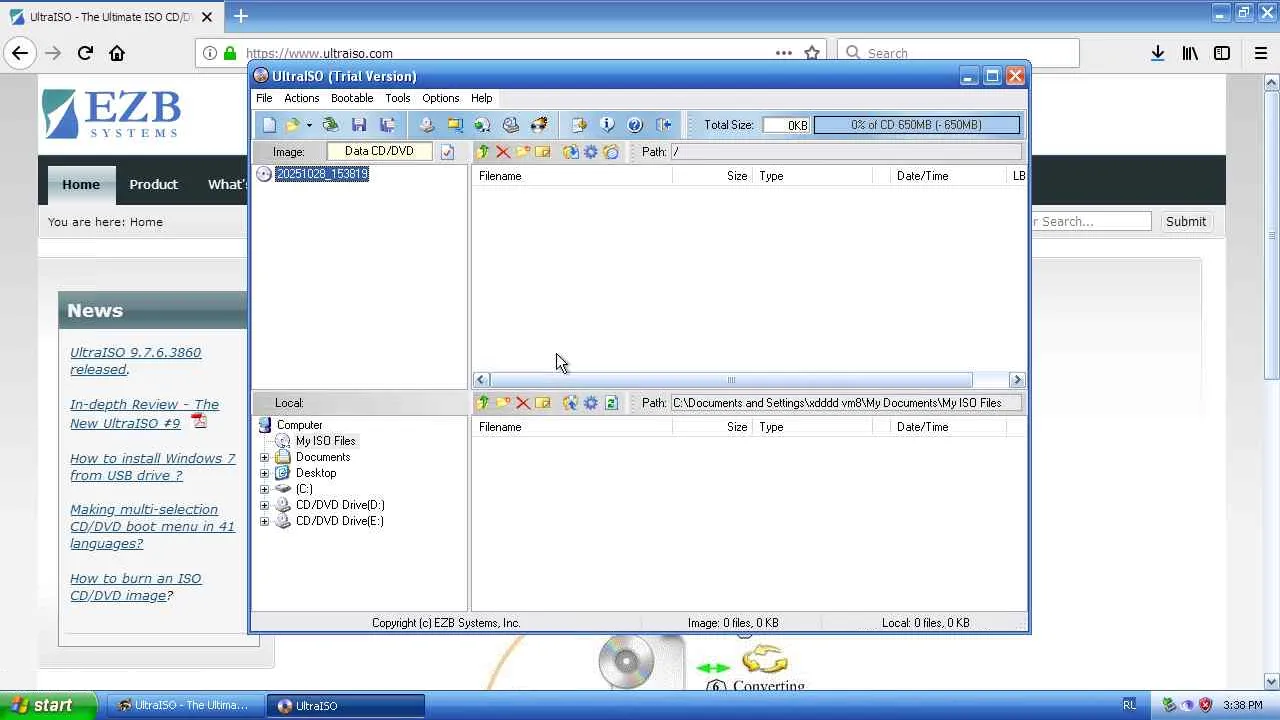This screenshot has height=720, width=1280.
Task: Click the image properties check icon
Action: tap(447, 152)
